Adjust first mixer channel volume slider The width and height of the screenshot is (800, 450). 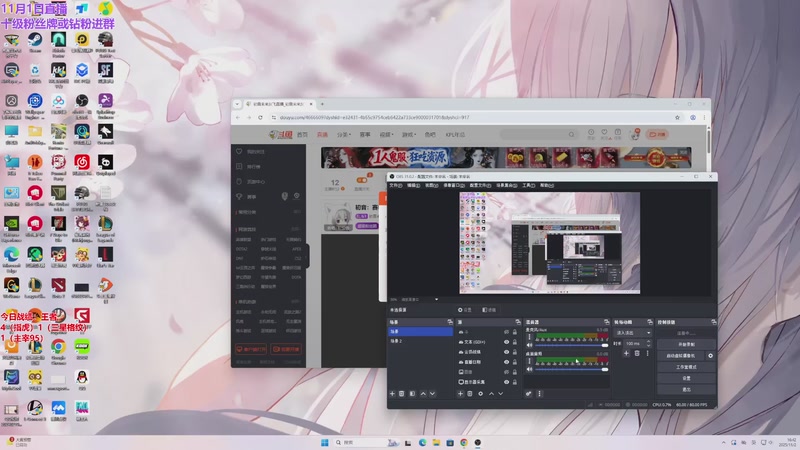coord(572,345)
